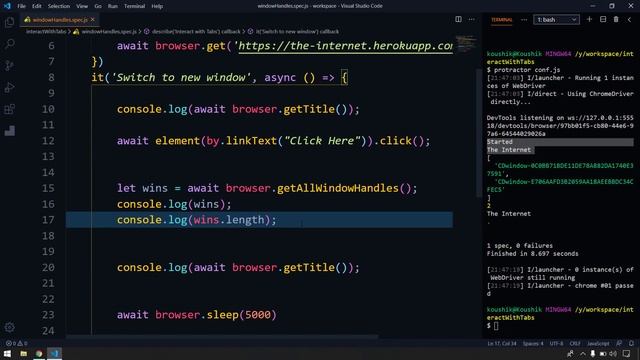The height and width of the screenshot is (360, 640).
Task: Click the interactWithTabs breadcrumb folder
Action: coord(46,31)
